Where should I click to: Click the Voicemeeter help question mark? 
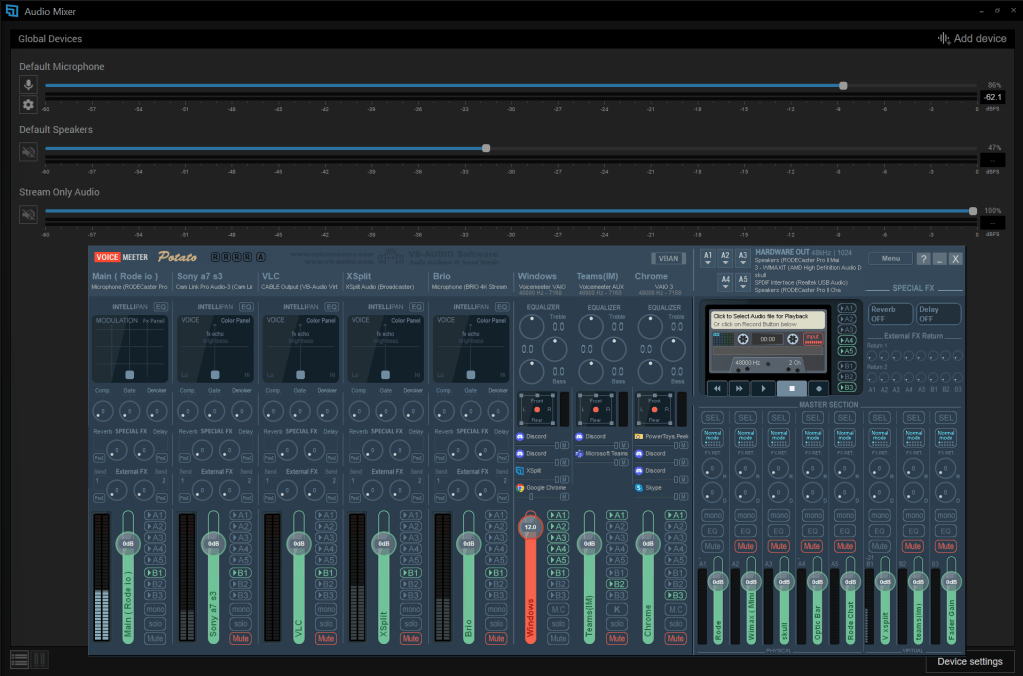click(923, 259)
